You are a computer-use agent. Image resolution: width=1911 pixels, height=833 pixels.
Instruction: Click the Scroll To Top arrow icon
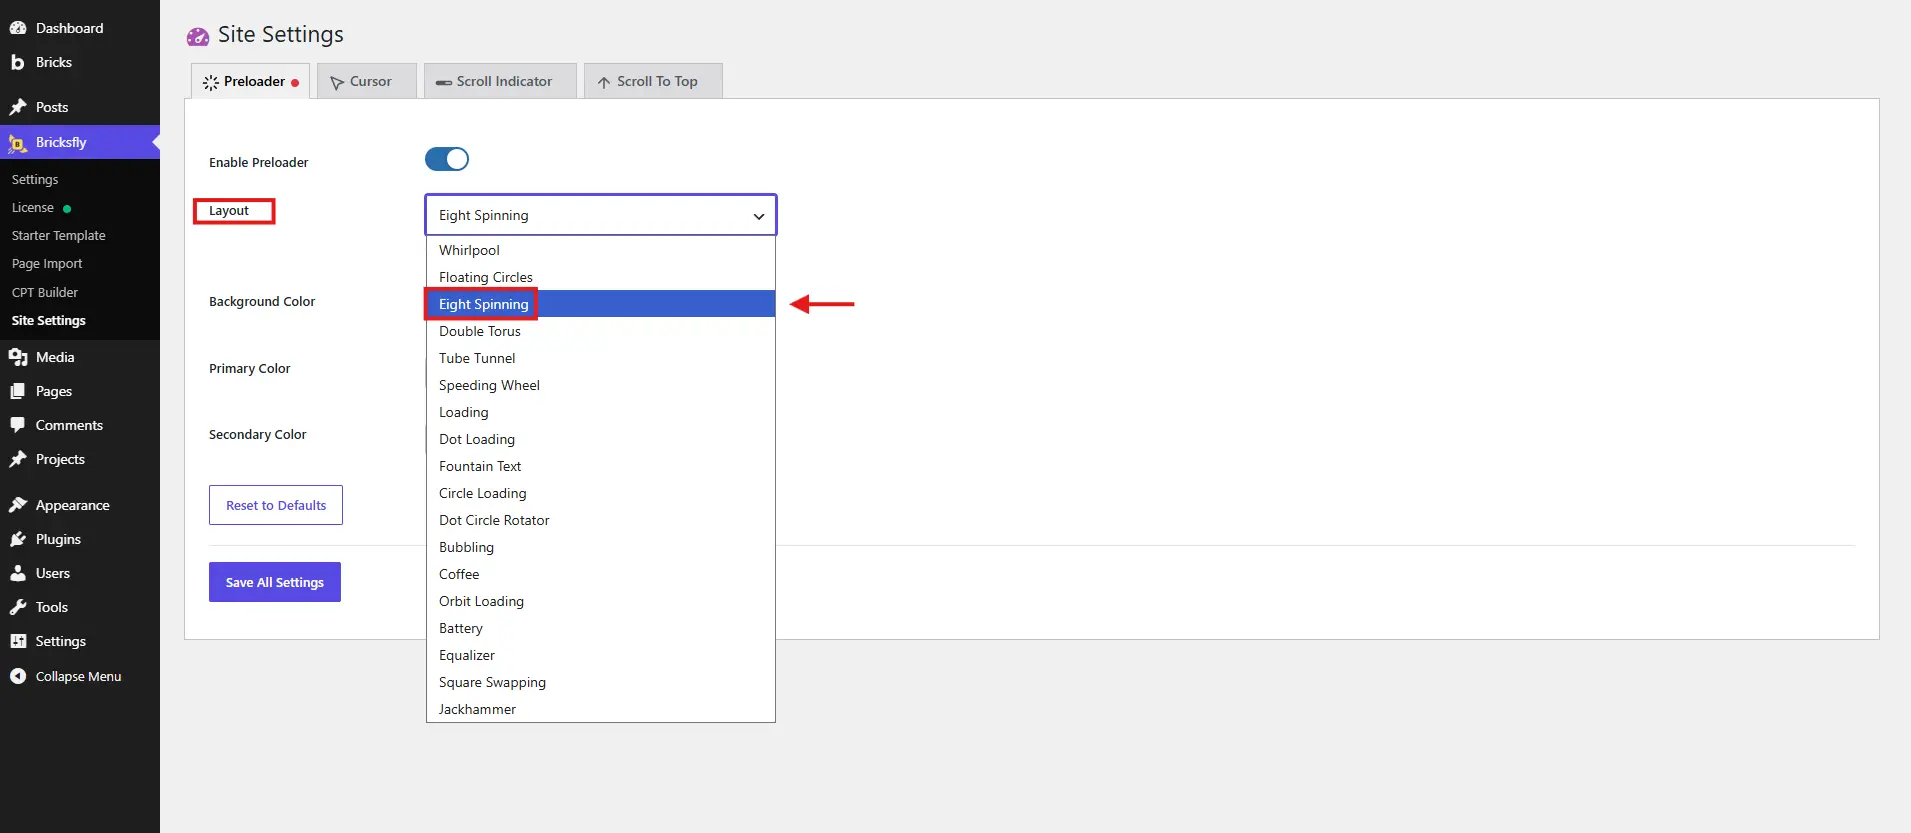click(604, 82)
